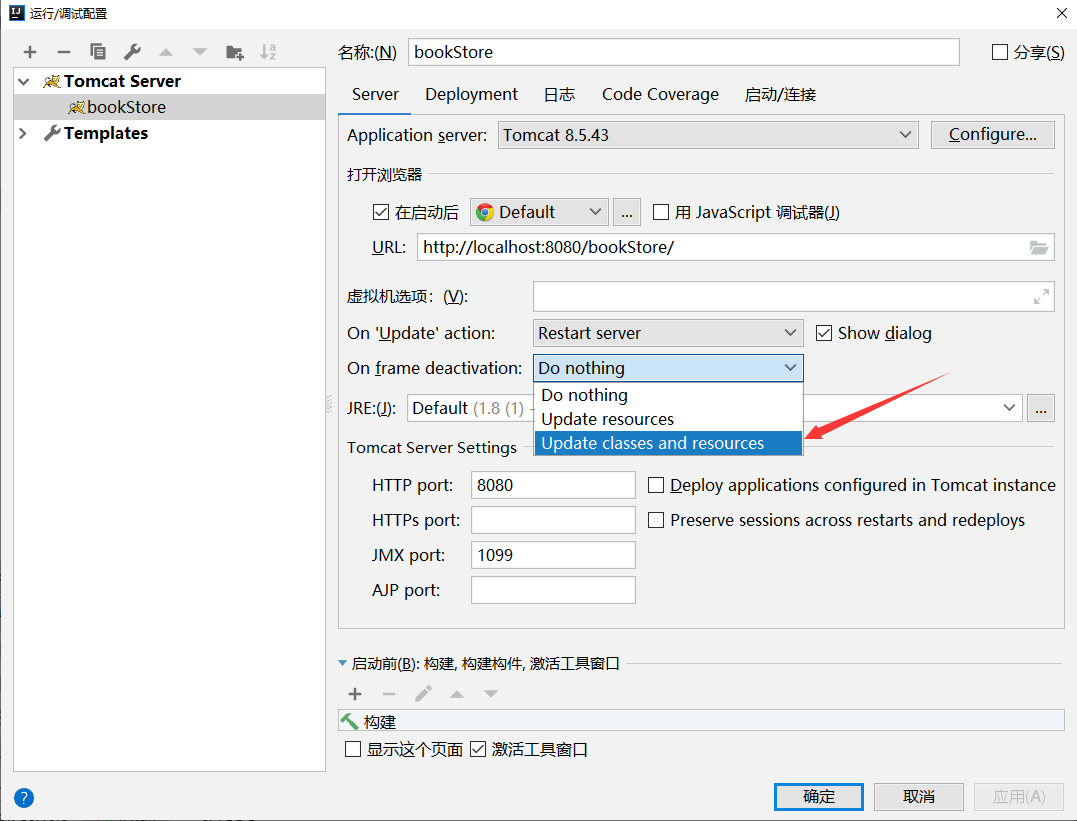Remove the selected before-launch task
1077x821 pixels.
[389, 694]
